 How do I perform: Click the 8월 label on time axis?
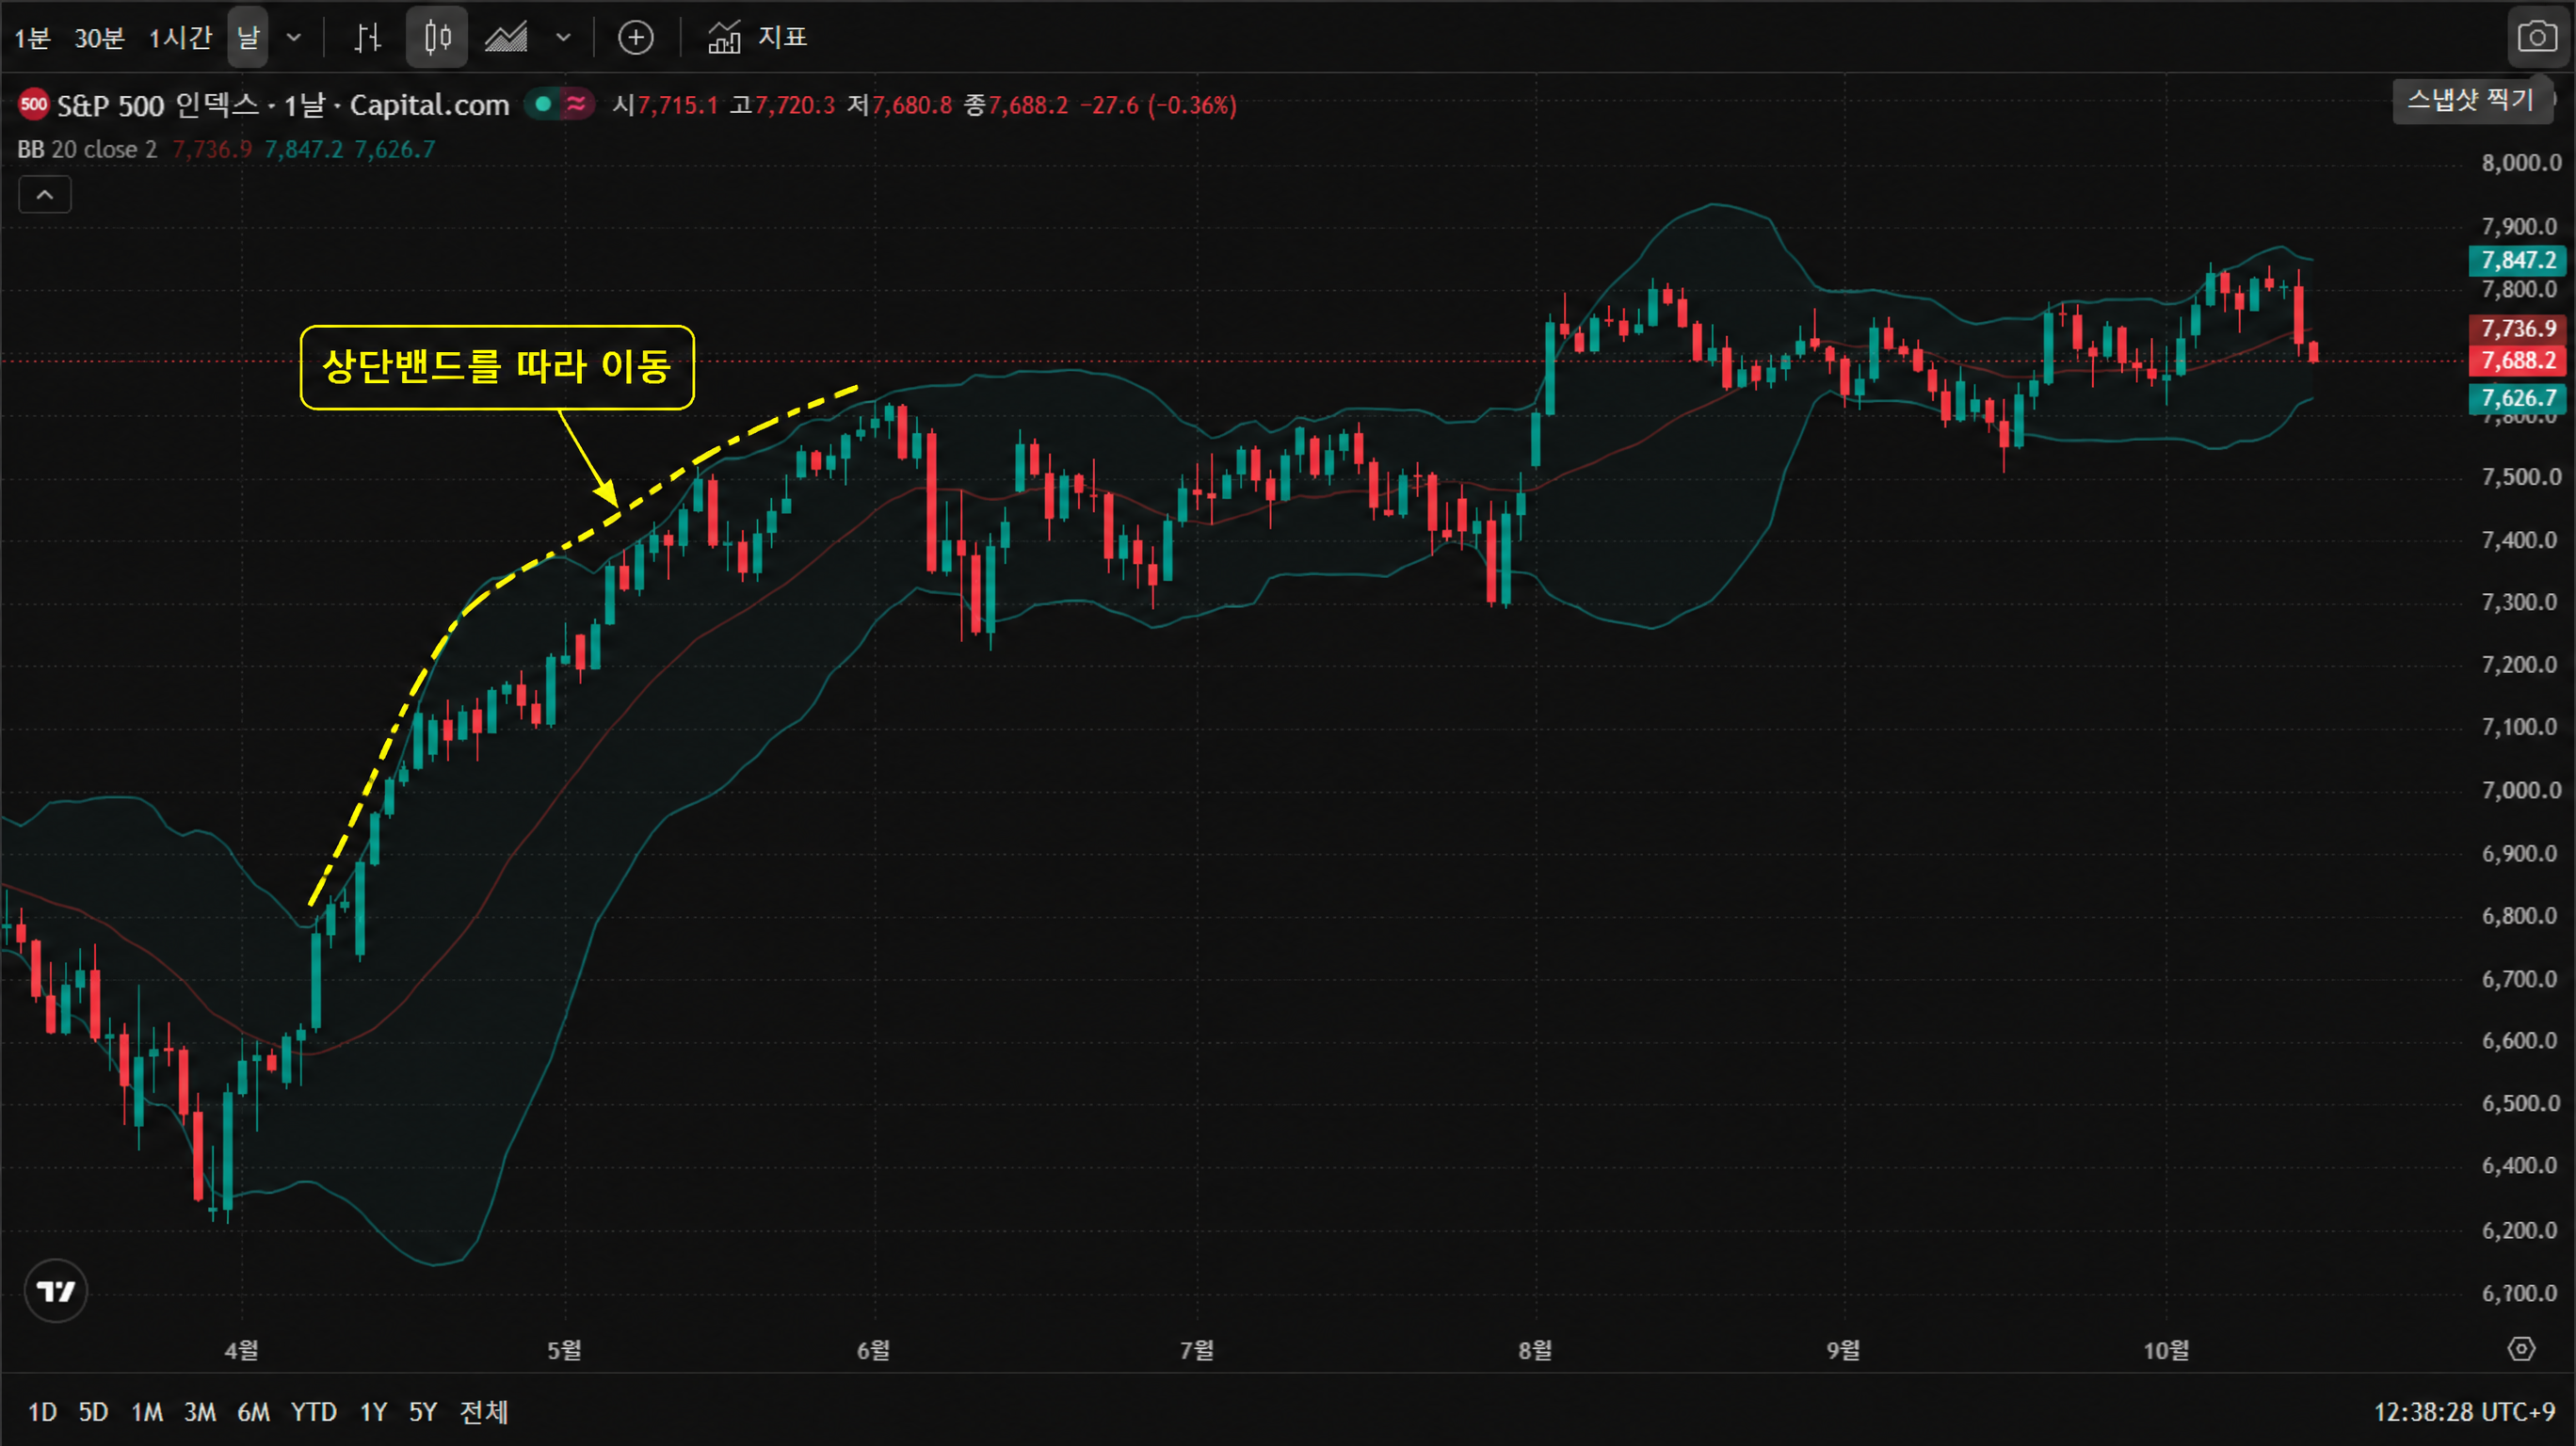[x=1535, y=1349]
